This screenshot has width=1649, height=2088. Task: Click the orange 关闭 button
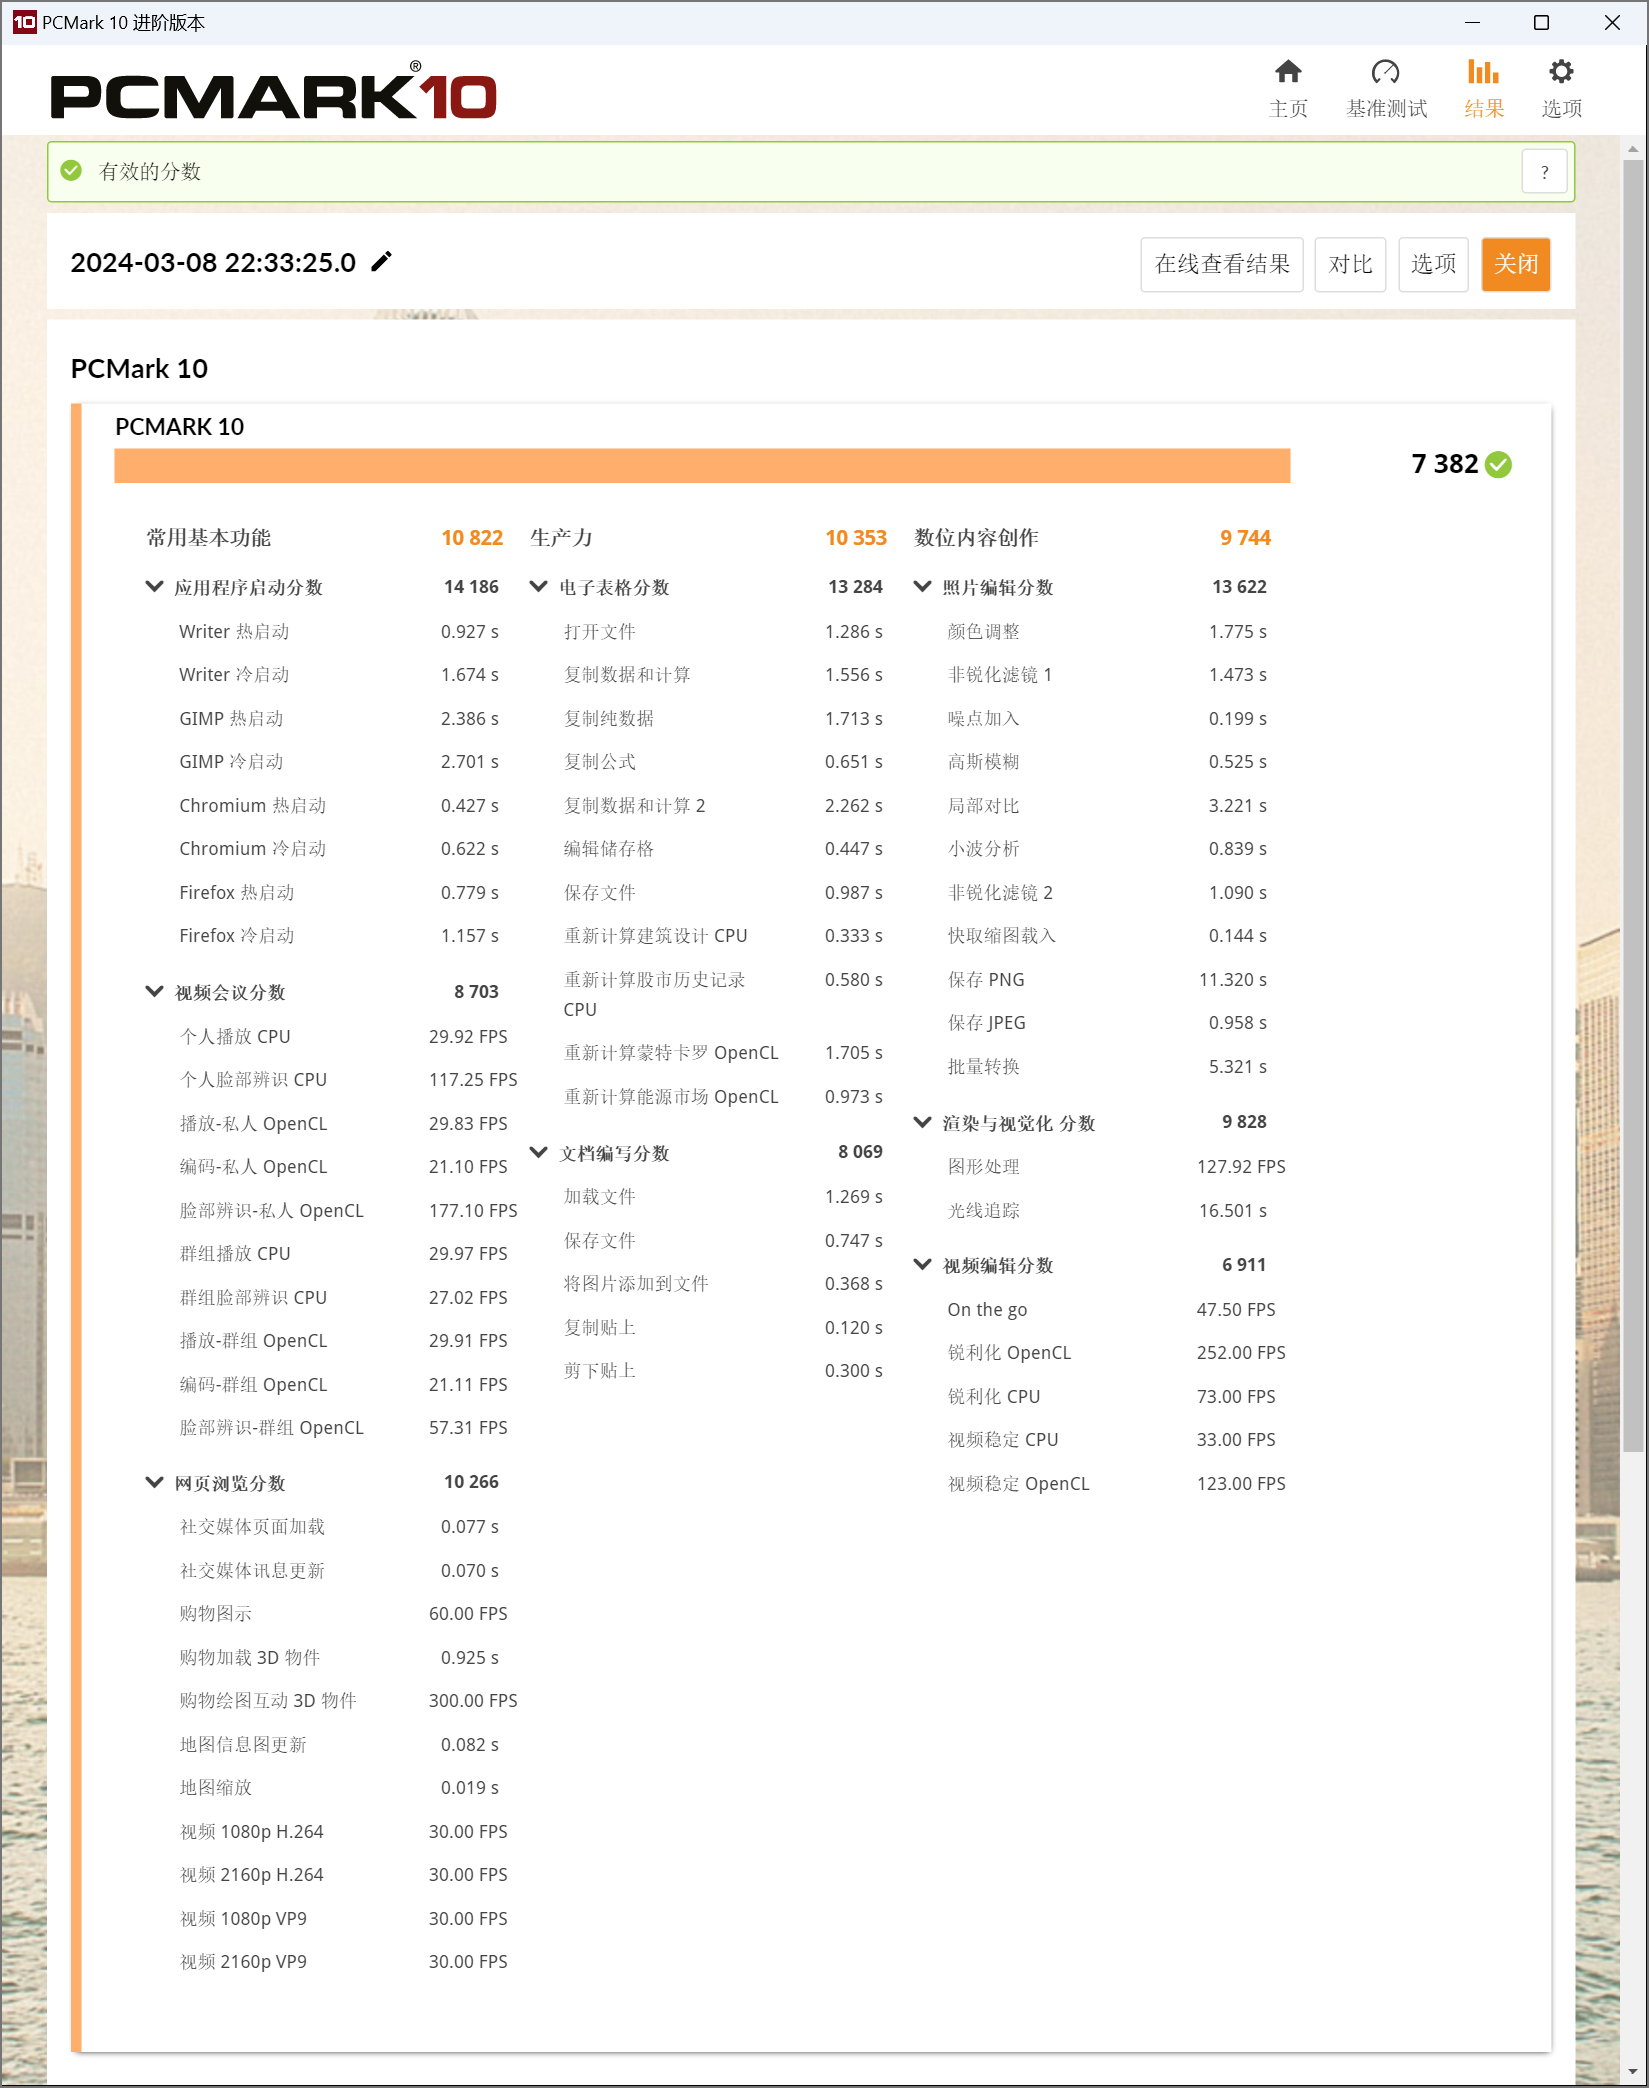[x=1516, y=265]
